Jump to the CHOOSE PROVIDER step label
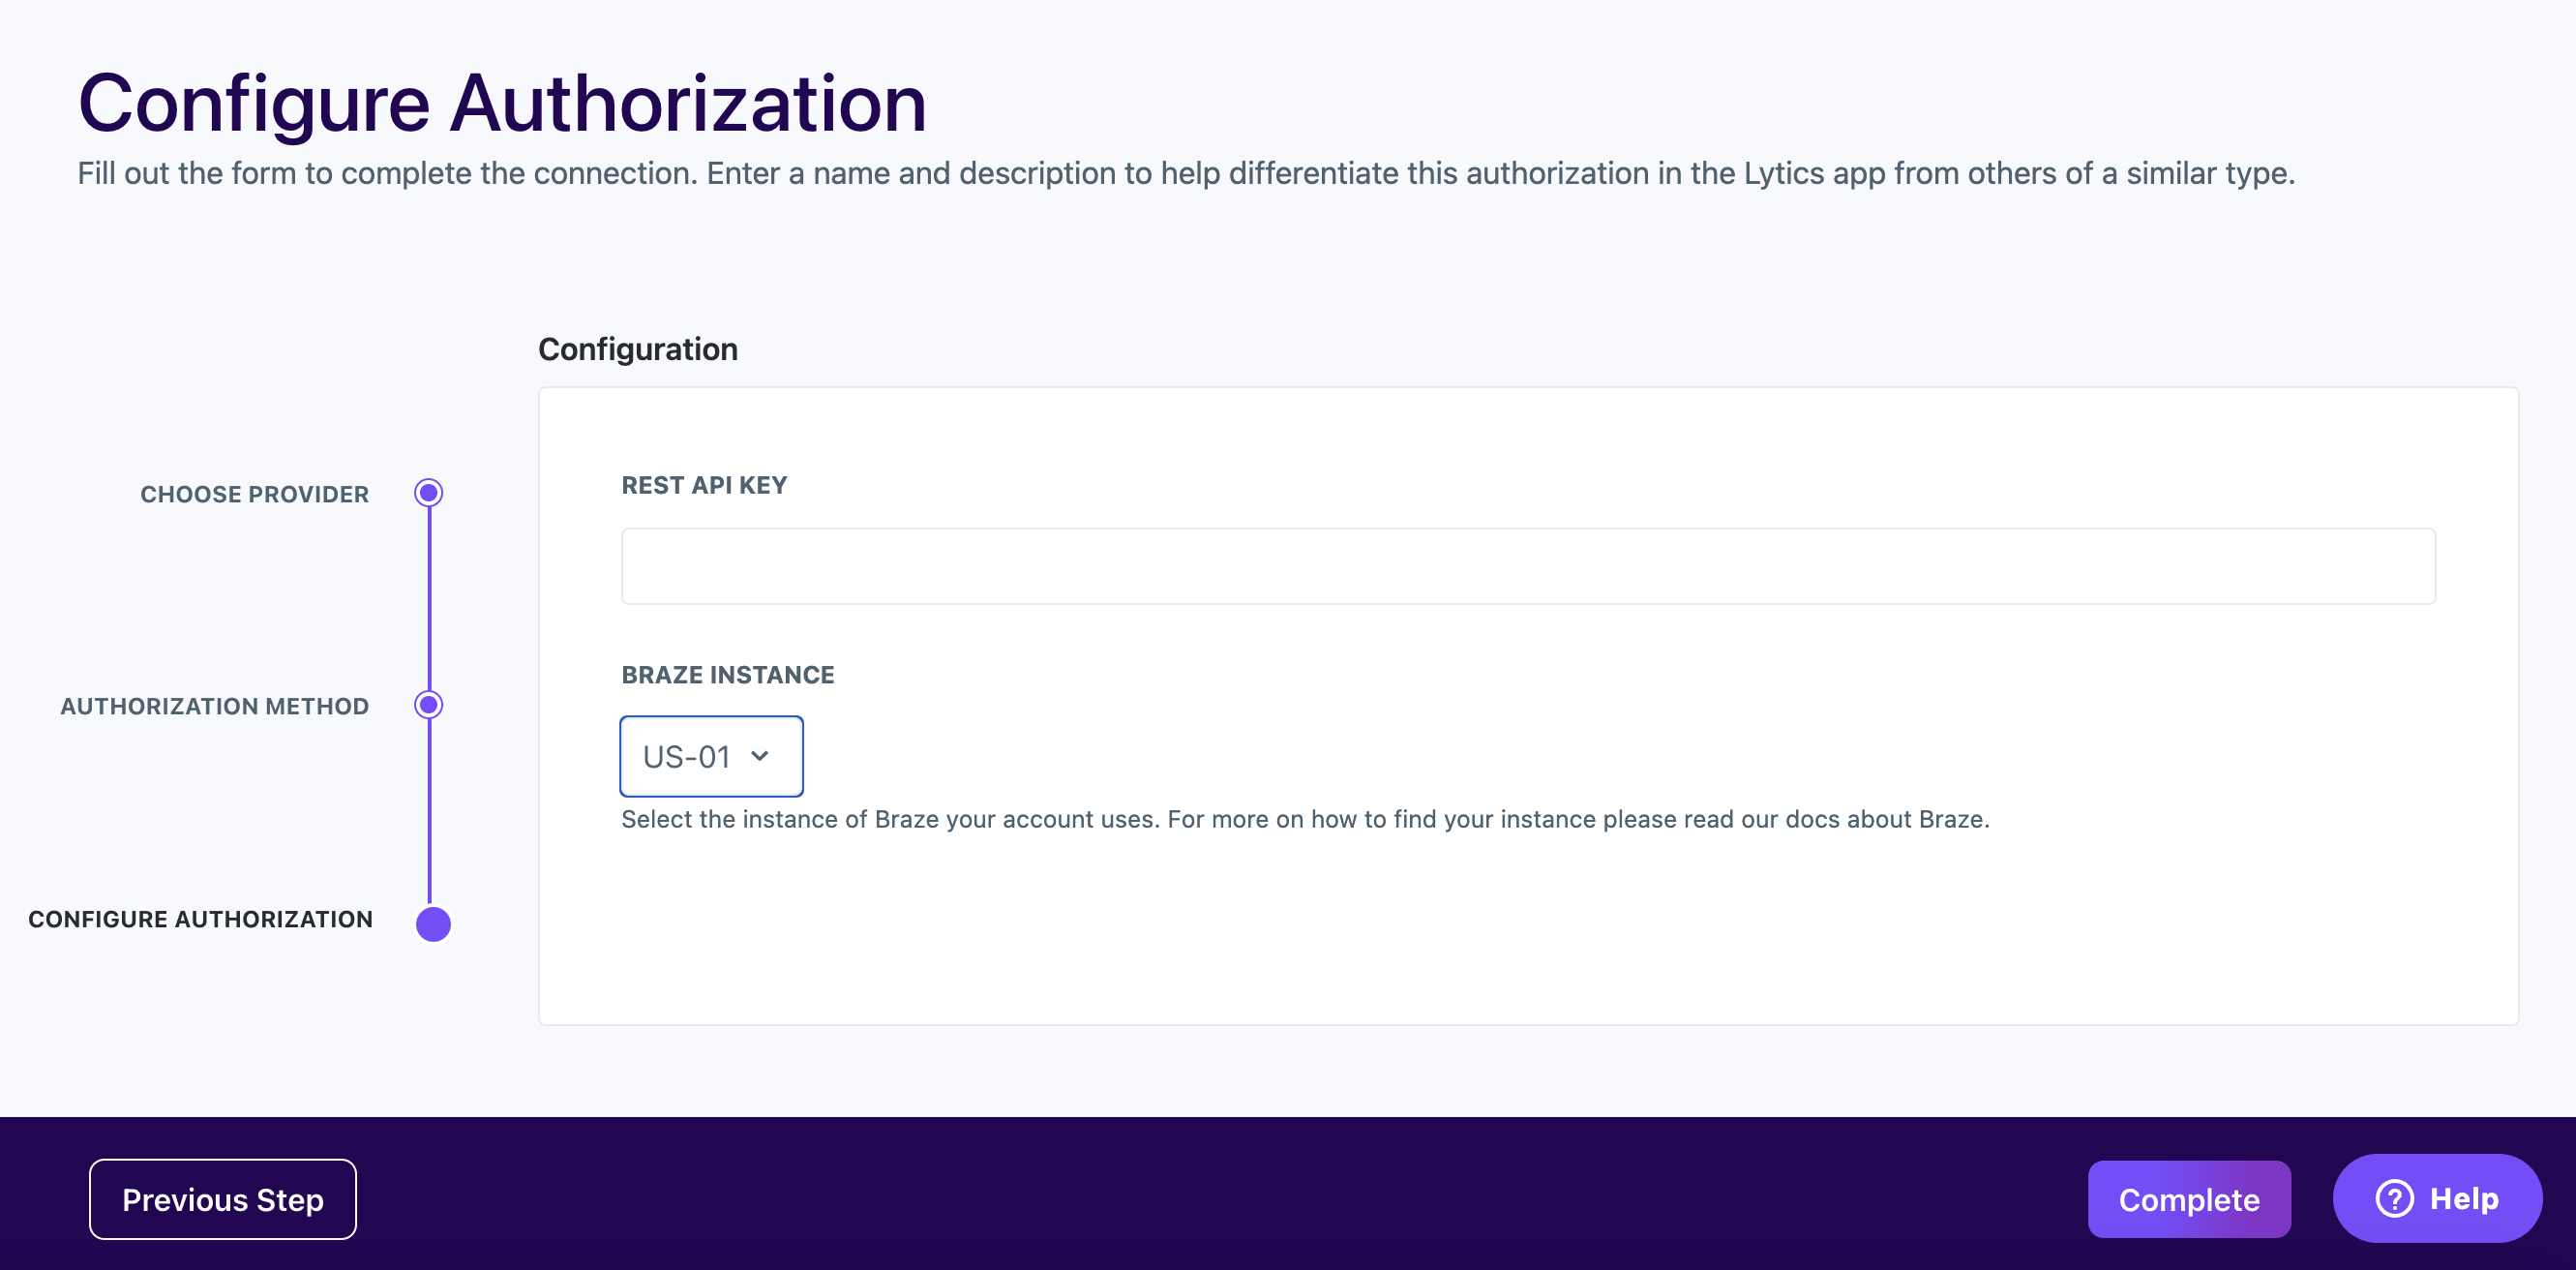The height and width of the screenshot is (1270, 2576). pos(254,494)
